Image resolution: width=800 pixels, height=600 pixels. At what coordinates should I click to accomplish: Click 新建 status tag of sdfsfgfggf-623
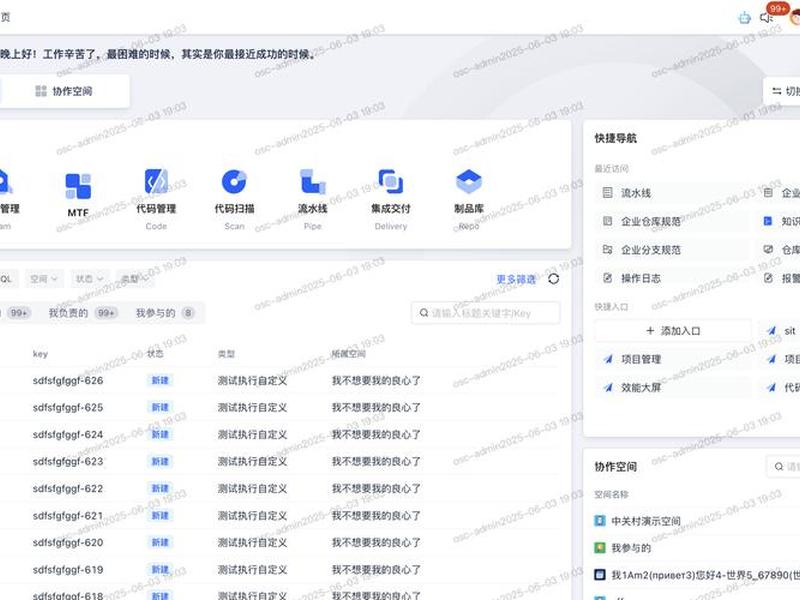(160, 461)
